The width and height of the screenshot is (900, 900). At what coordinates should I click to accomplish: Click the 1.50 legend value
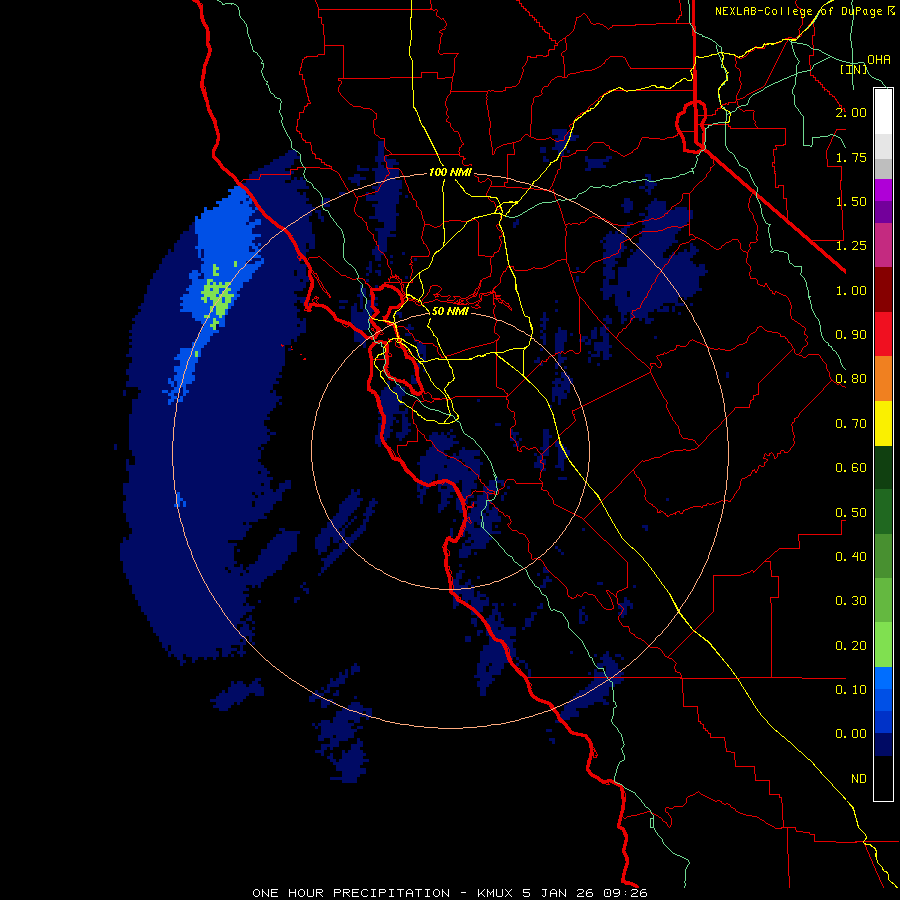pyautogui.click(x=851, y=201)
